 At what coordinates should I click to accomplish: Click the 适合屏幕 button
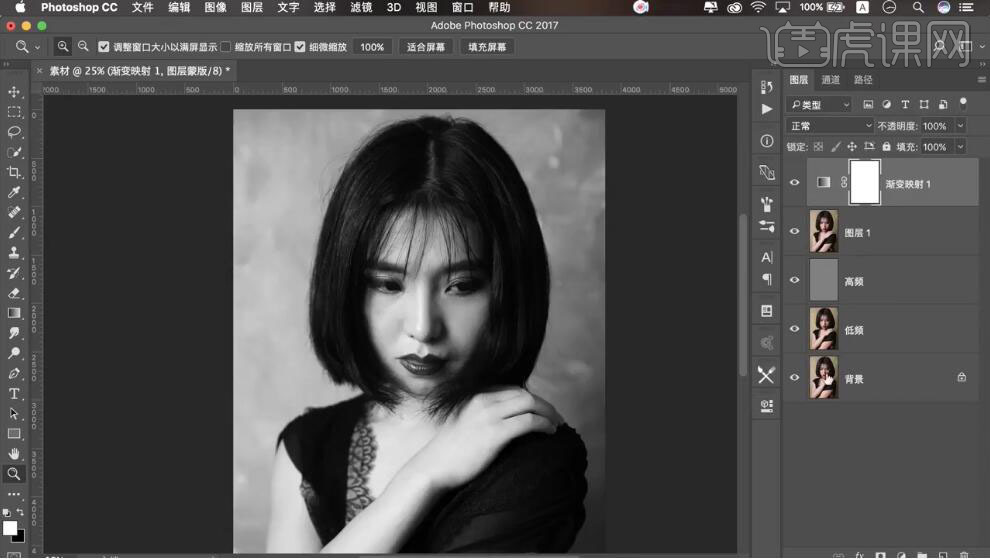coord(426,47)
